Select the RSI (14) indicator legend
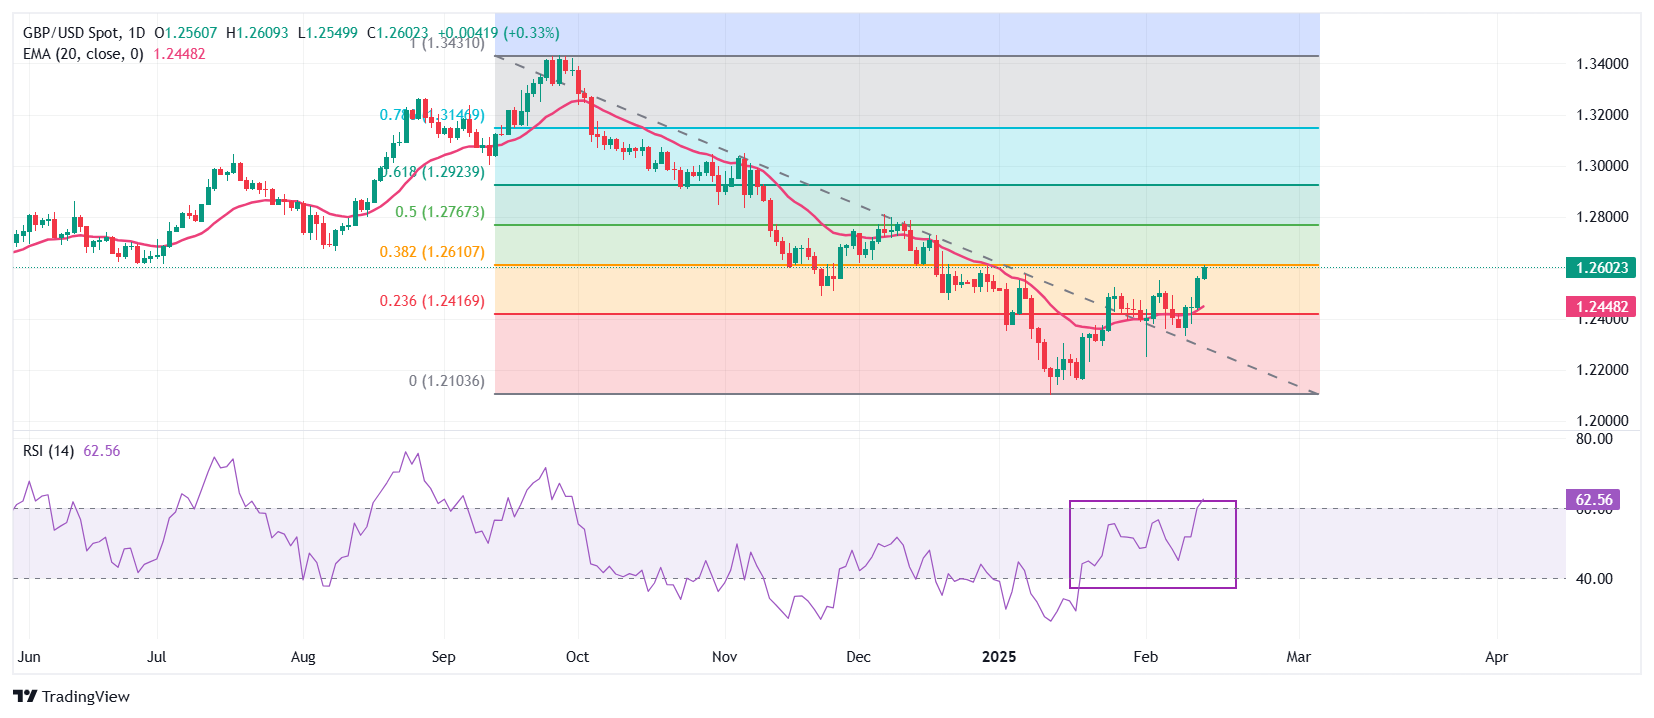Image resolution: width=1654 pixels, height=718 pixels. [x=48, y=451]
